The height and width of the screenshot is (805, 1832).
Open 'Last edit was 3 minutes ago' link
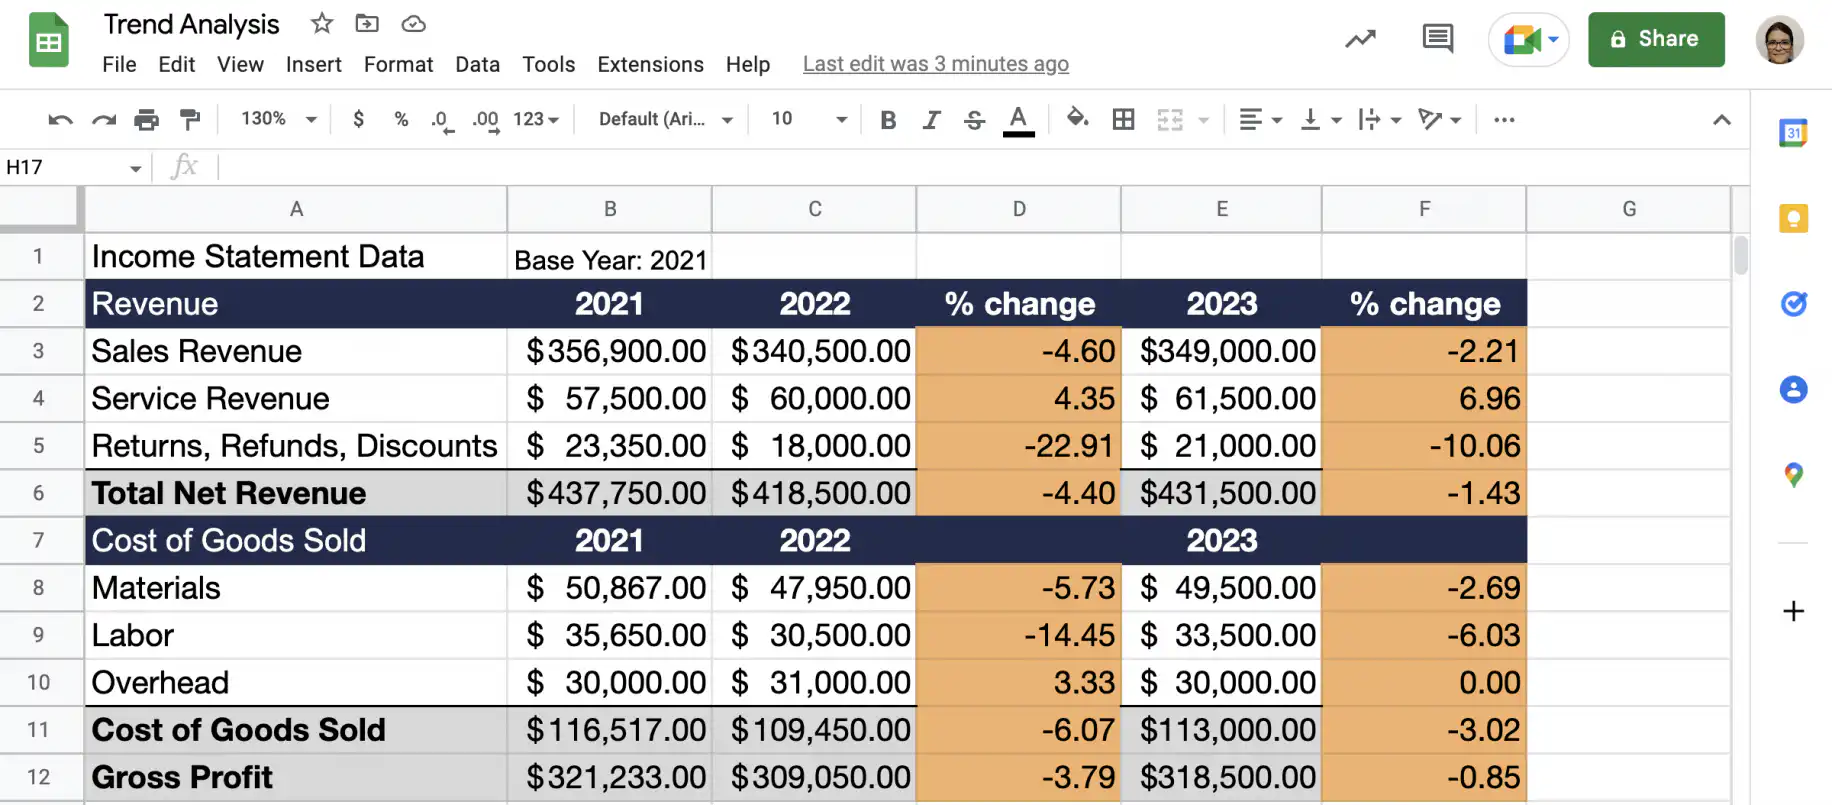(x=936, y=64)
